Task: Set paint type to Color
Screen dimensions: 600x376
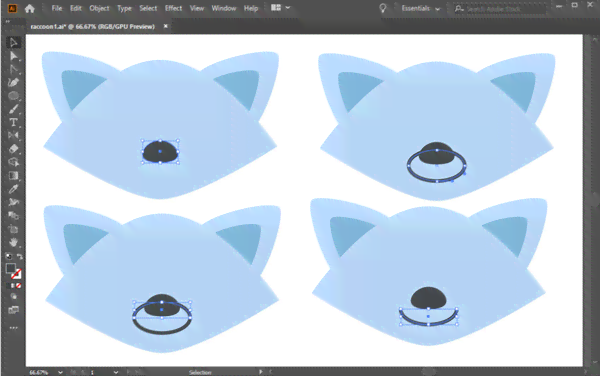Action: click(x=8, y=286)
